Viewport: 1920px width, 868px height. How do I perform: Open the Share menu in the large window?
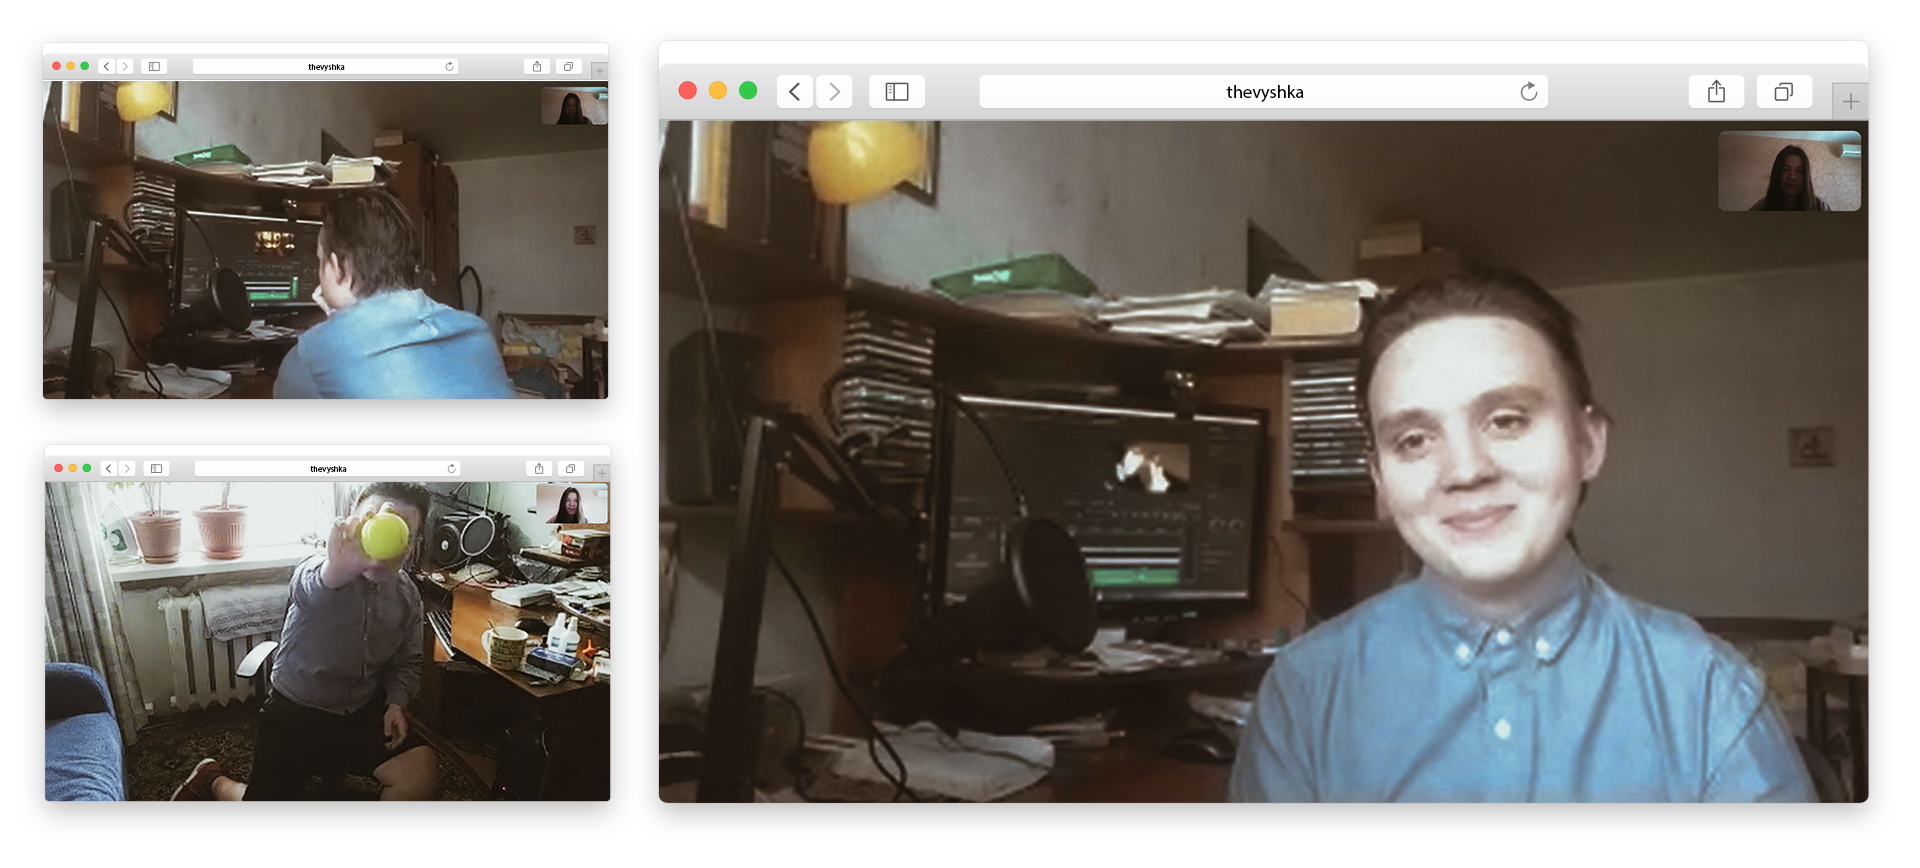[1716, 92]
